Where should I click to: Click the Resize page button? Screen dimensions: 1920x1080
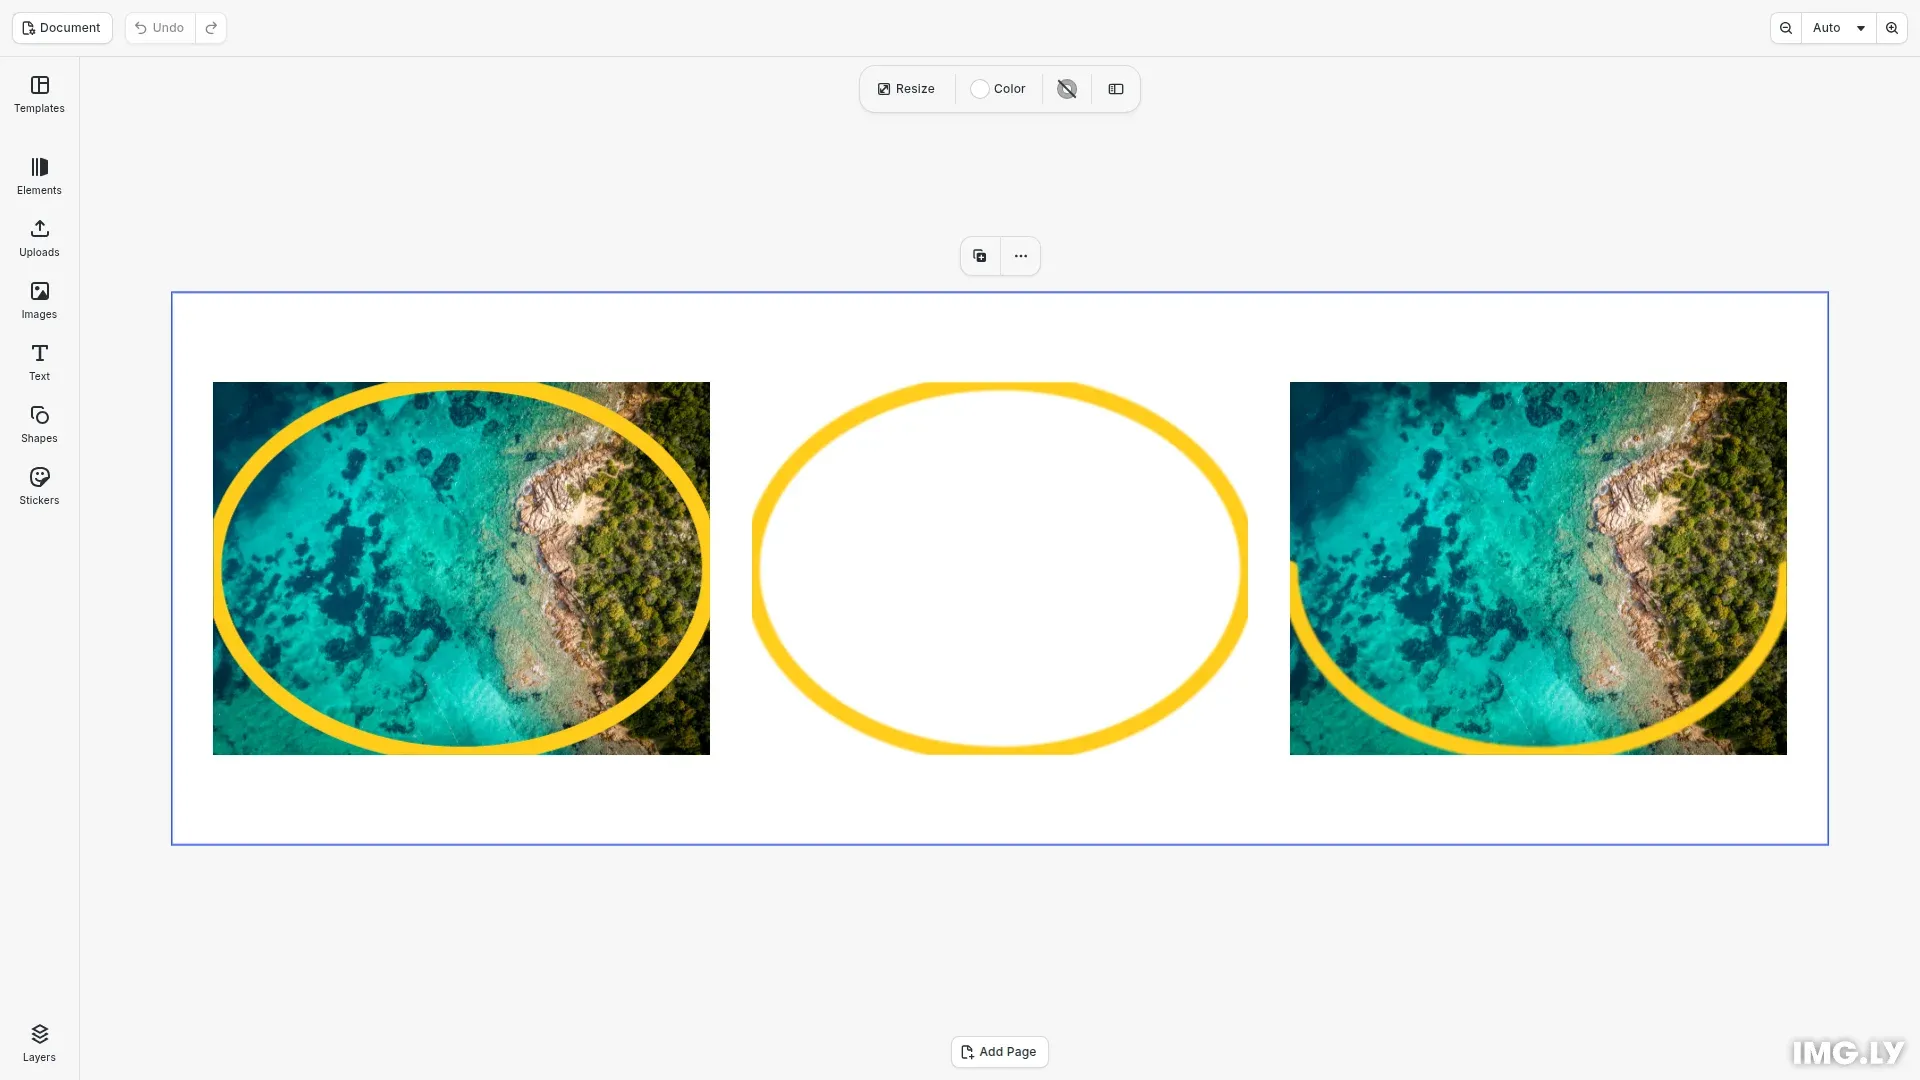point(906,89)
